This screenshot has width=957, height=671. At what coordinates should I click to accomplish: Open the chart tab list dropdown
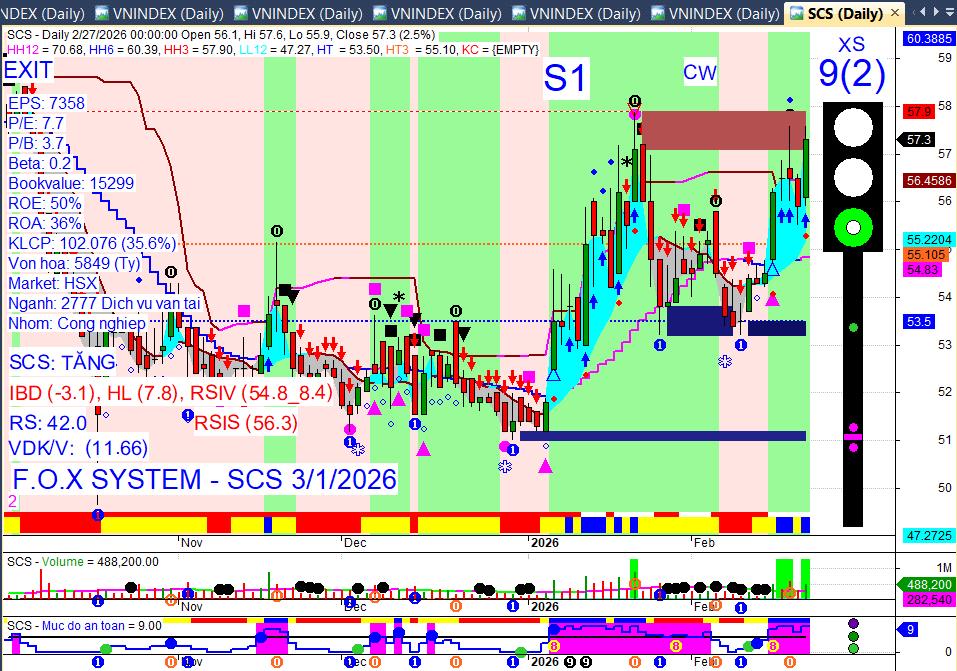951,12
